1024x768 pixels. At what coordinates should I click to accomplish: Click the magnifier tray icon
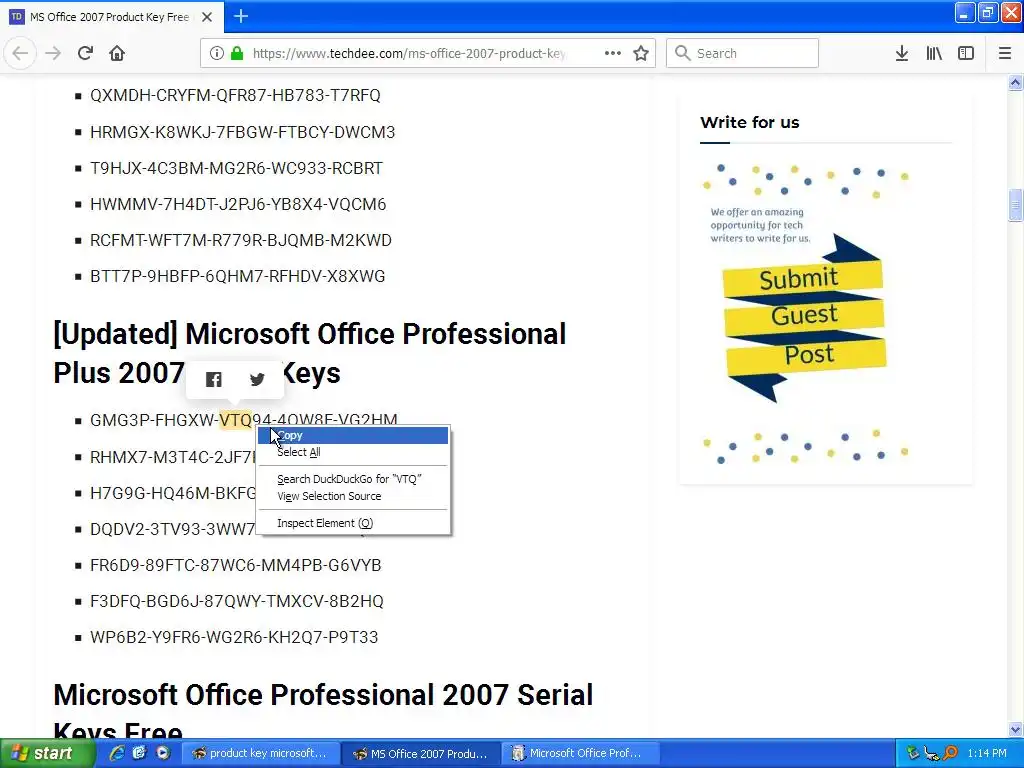click(950, 753)
